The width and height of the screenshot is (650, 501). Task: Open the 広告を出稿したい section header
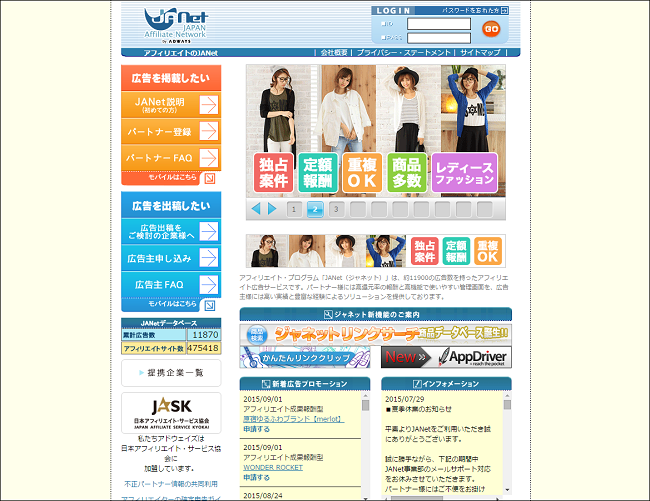[171, 205]
